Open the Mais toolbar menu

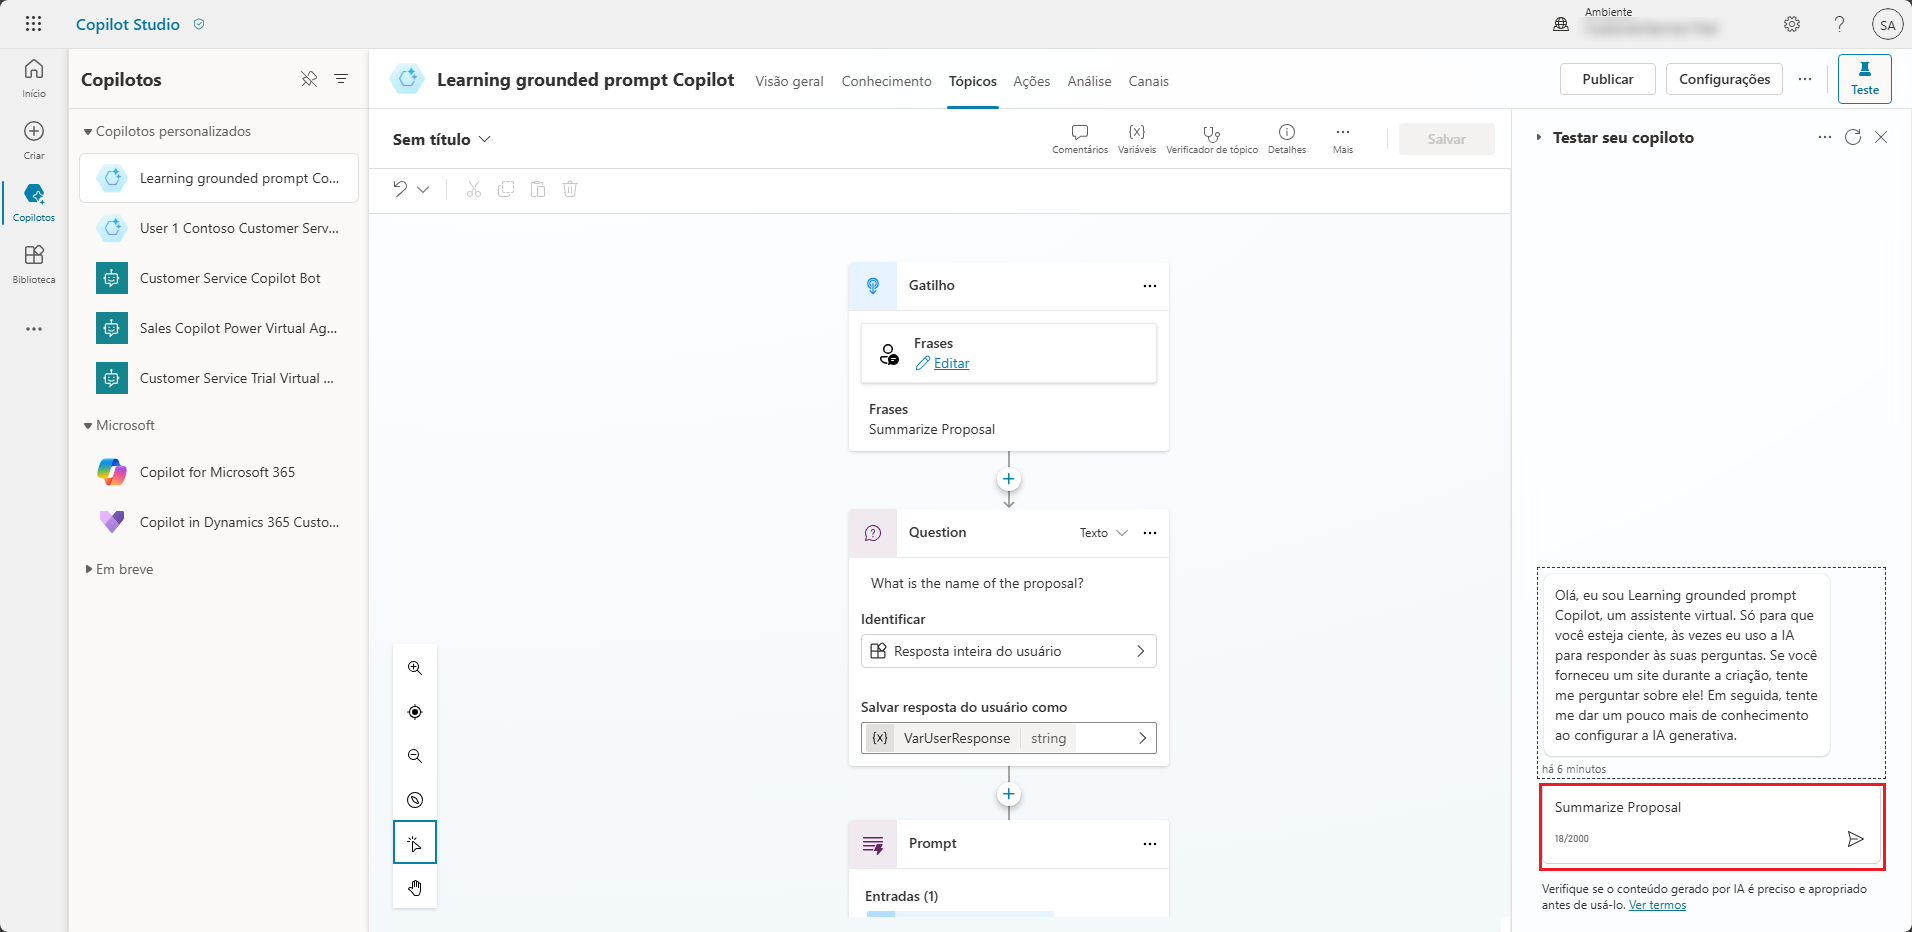[x=1343, y=139]
